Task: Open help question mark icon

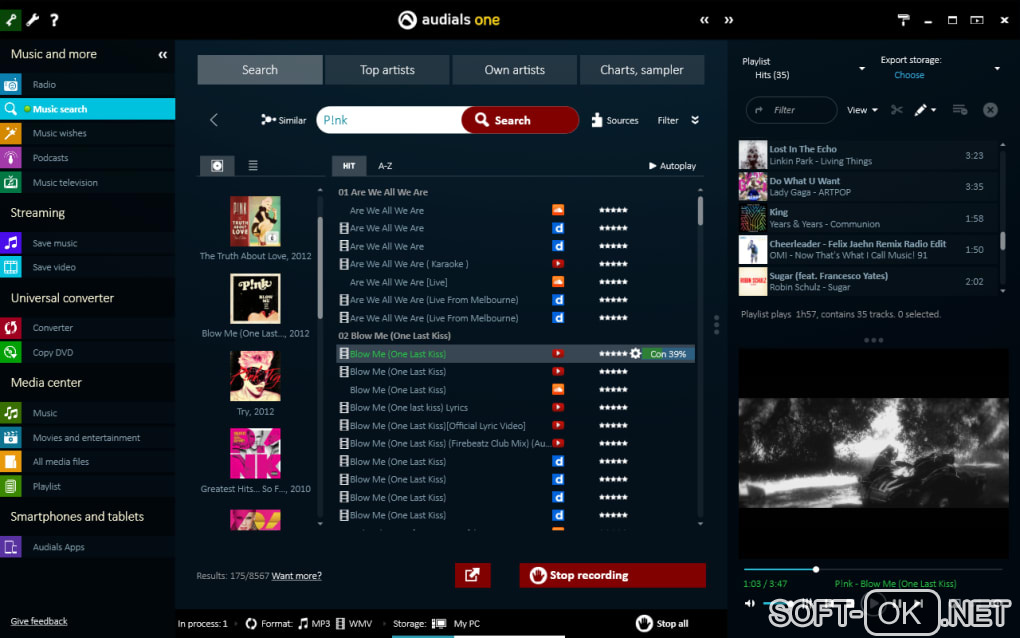Action: point(55,20)
